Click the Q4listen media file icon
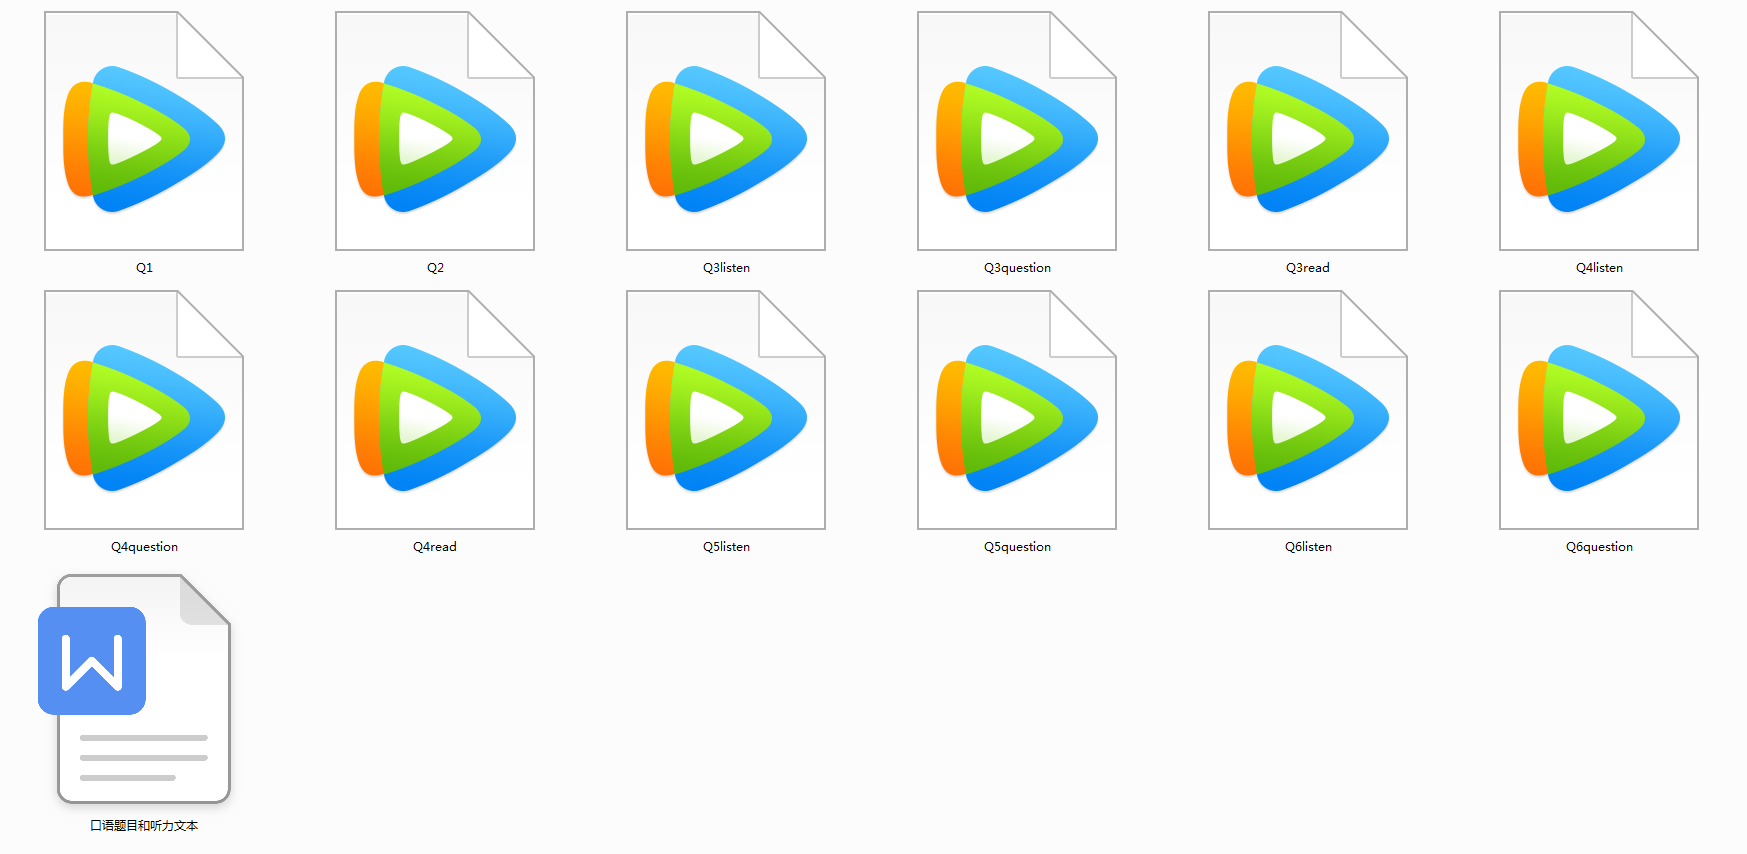The height and width of the screenshot is (854, 1747). click(1599, 132)
